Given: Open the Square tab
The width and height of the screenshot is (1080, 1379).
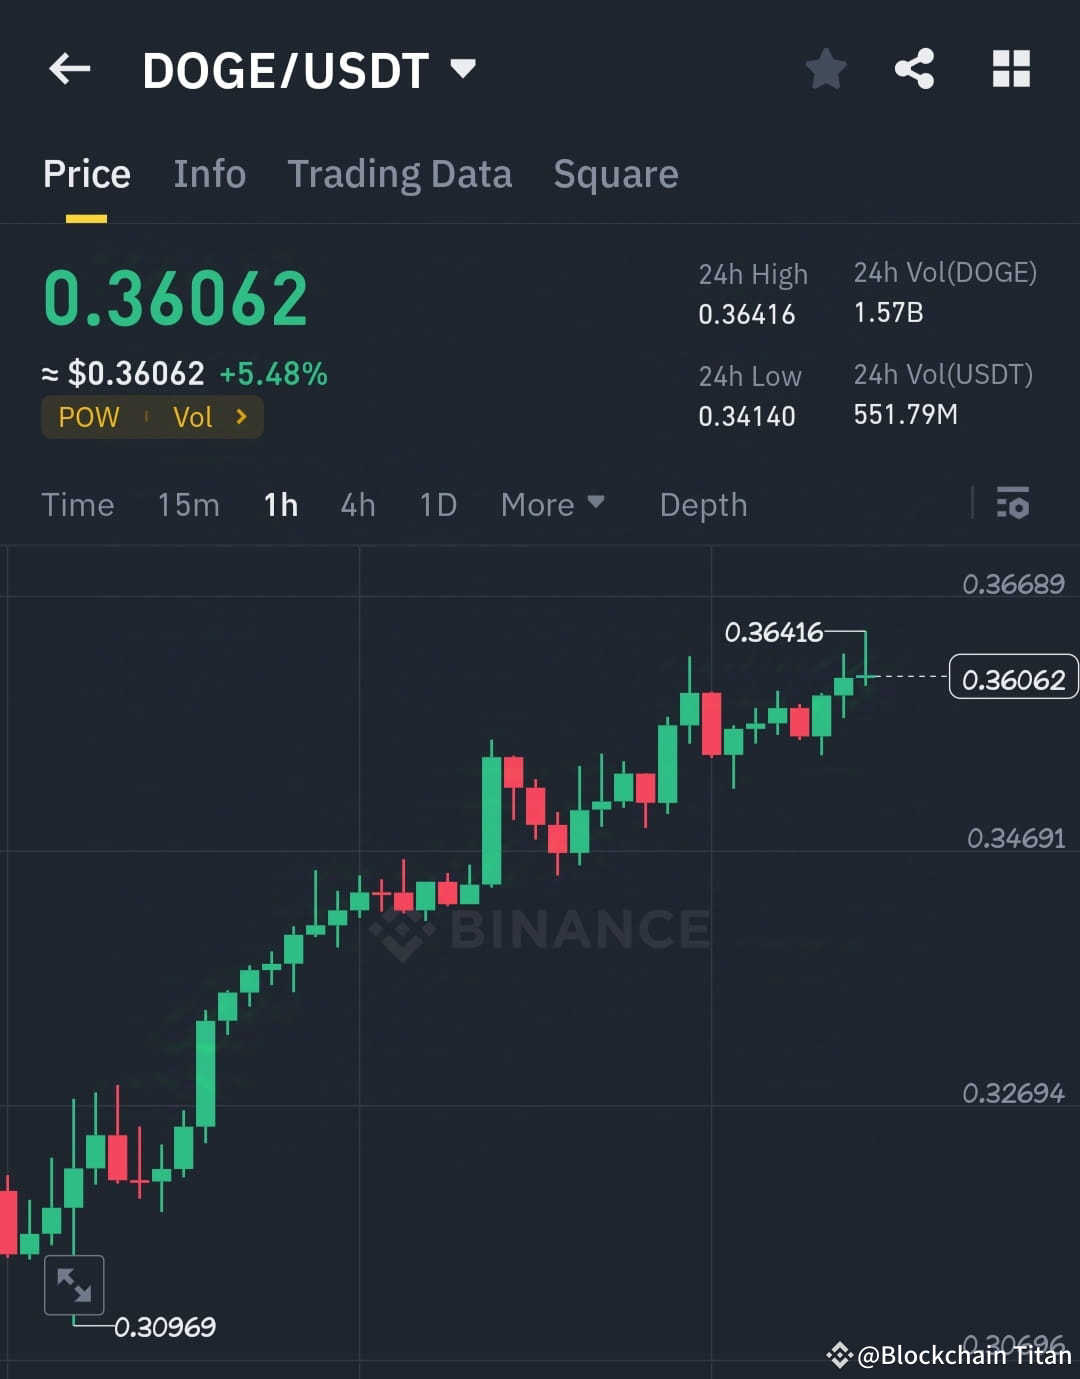Looking at the screenshot, I should tap(615, 173).
